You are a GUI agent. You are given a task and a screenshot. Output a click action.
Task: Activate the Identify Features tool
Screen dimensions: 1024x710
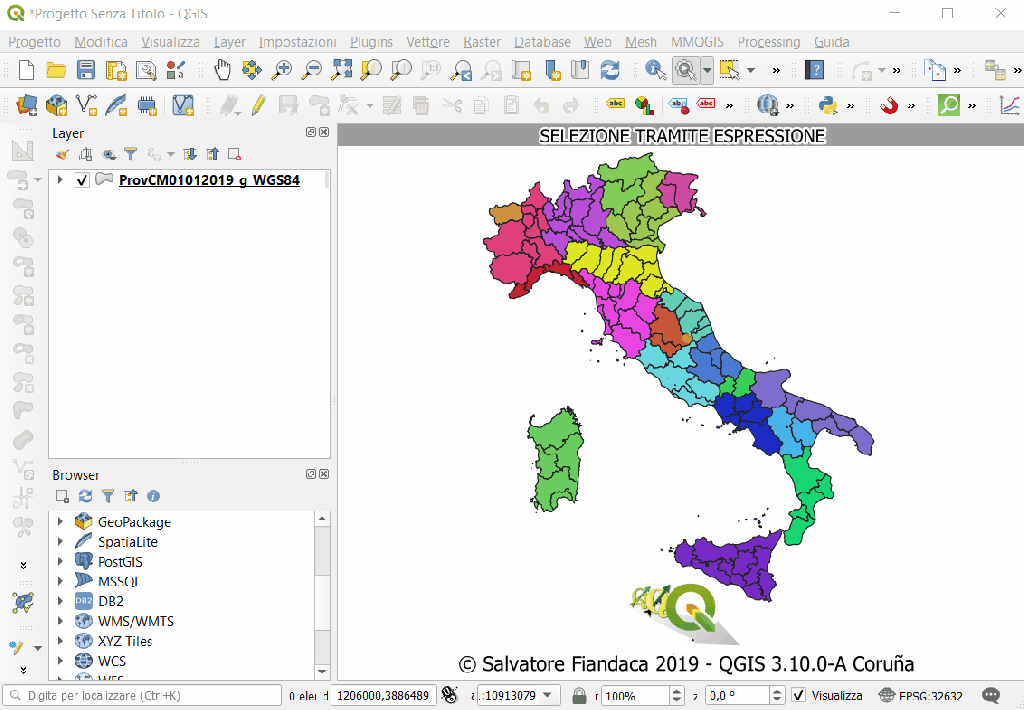(655, 70)
